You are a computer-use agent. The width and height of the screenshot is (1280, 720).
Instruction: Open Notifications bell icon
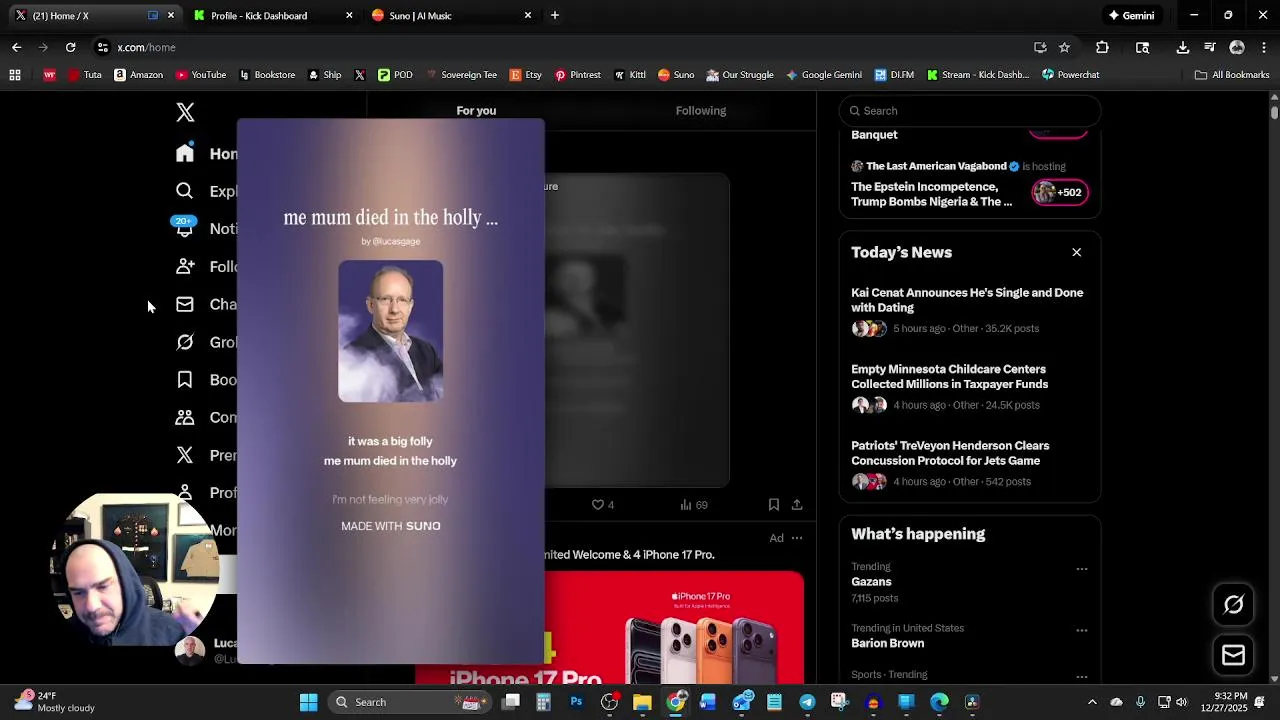(x=185, y=228)
